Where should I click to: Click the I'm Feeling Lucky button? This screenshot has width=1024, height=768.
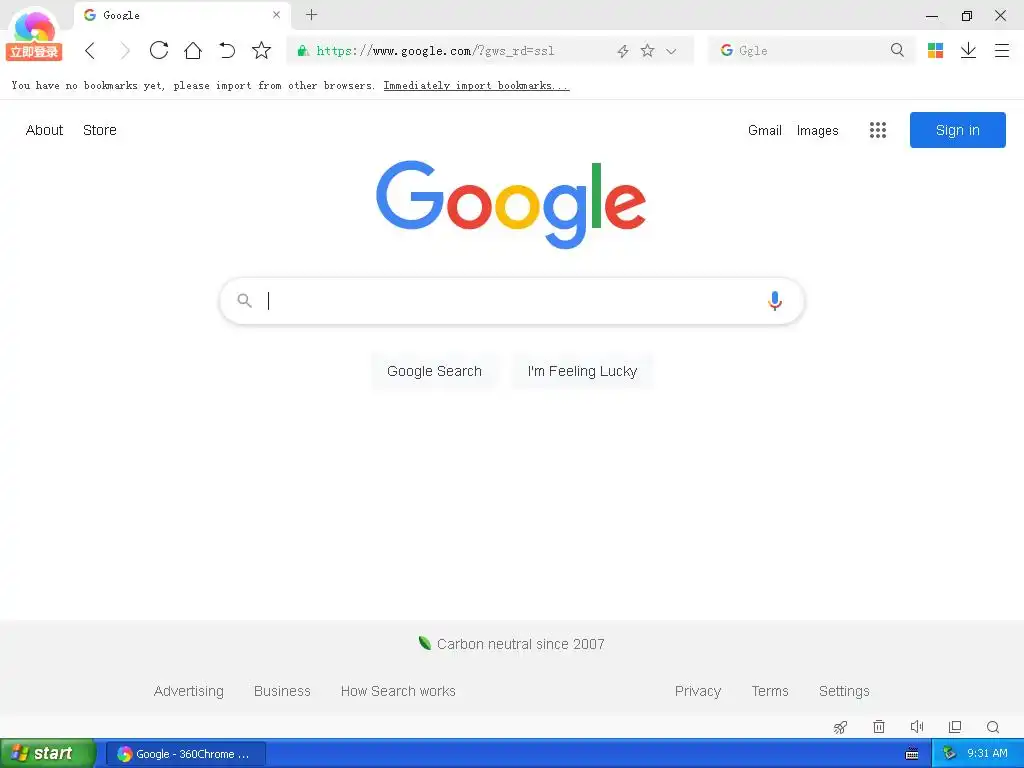[x=582, y=371]
